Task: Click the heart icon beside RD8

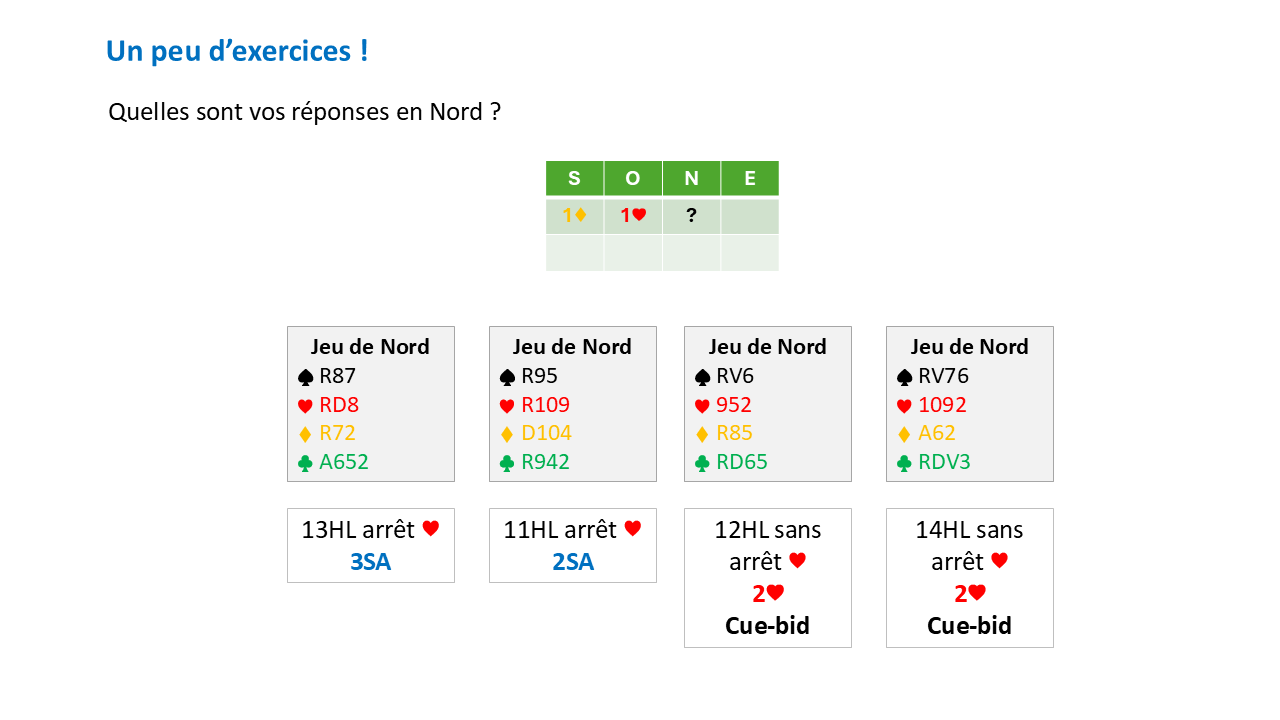Action: point(306,406)
